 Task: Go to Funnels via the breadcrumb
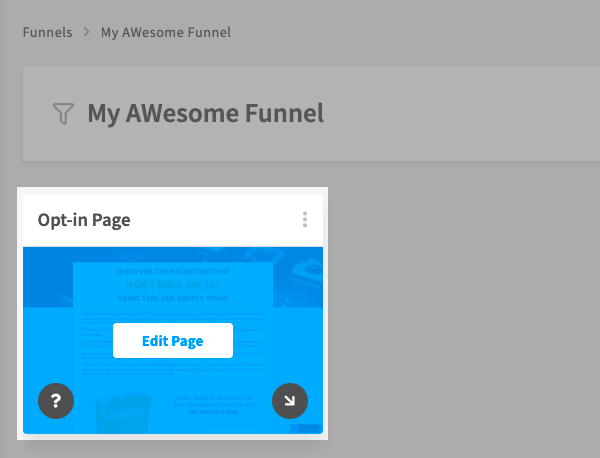48,32
